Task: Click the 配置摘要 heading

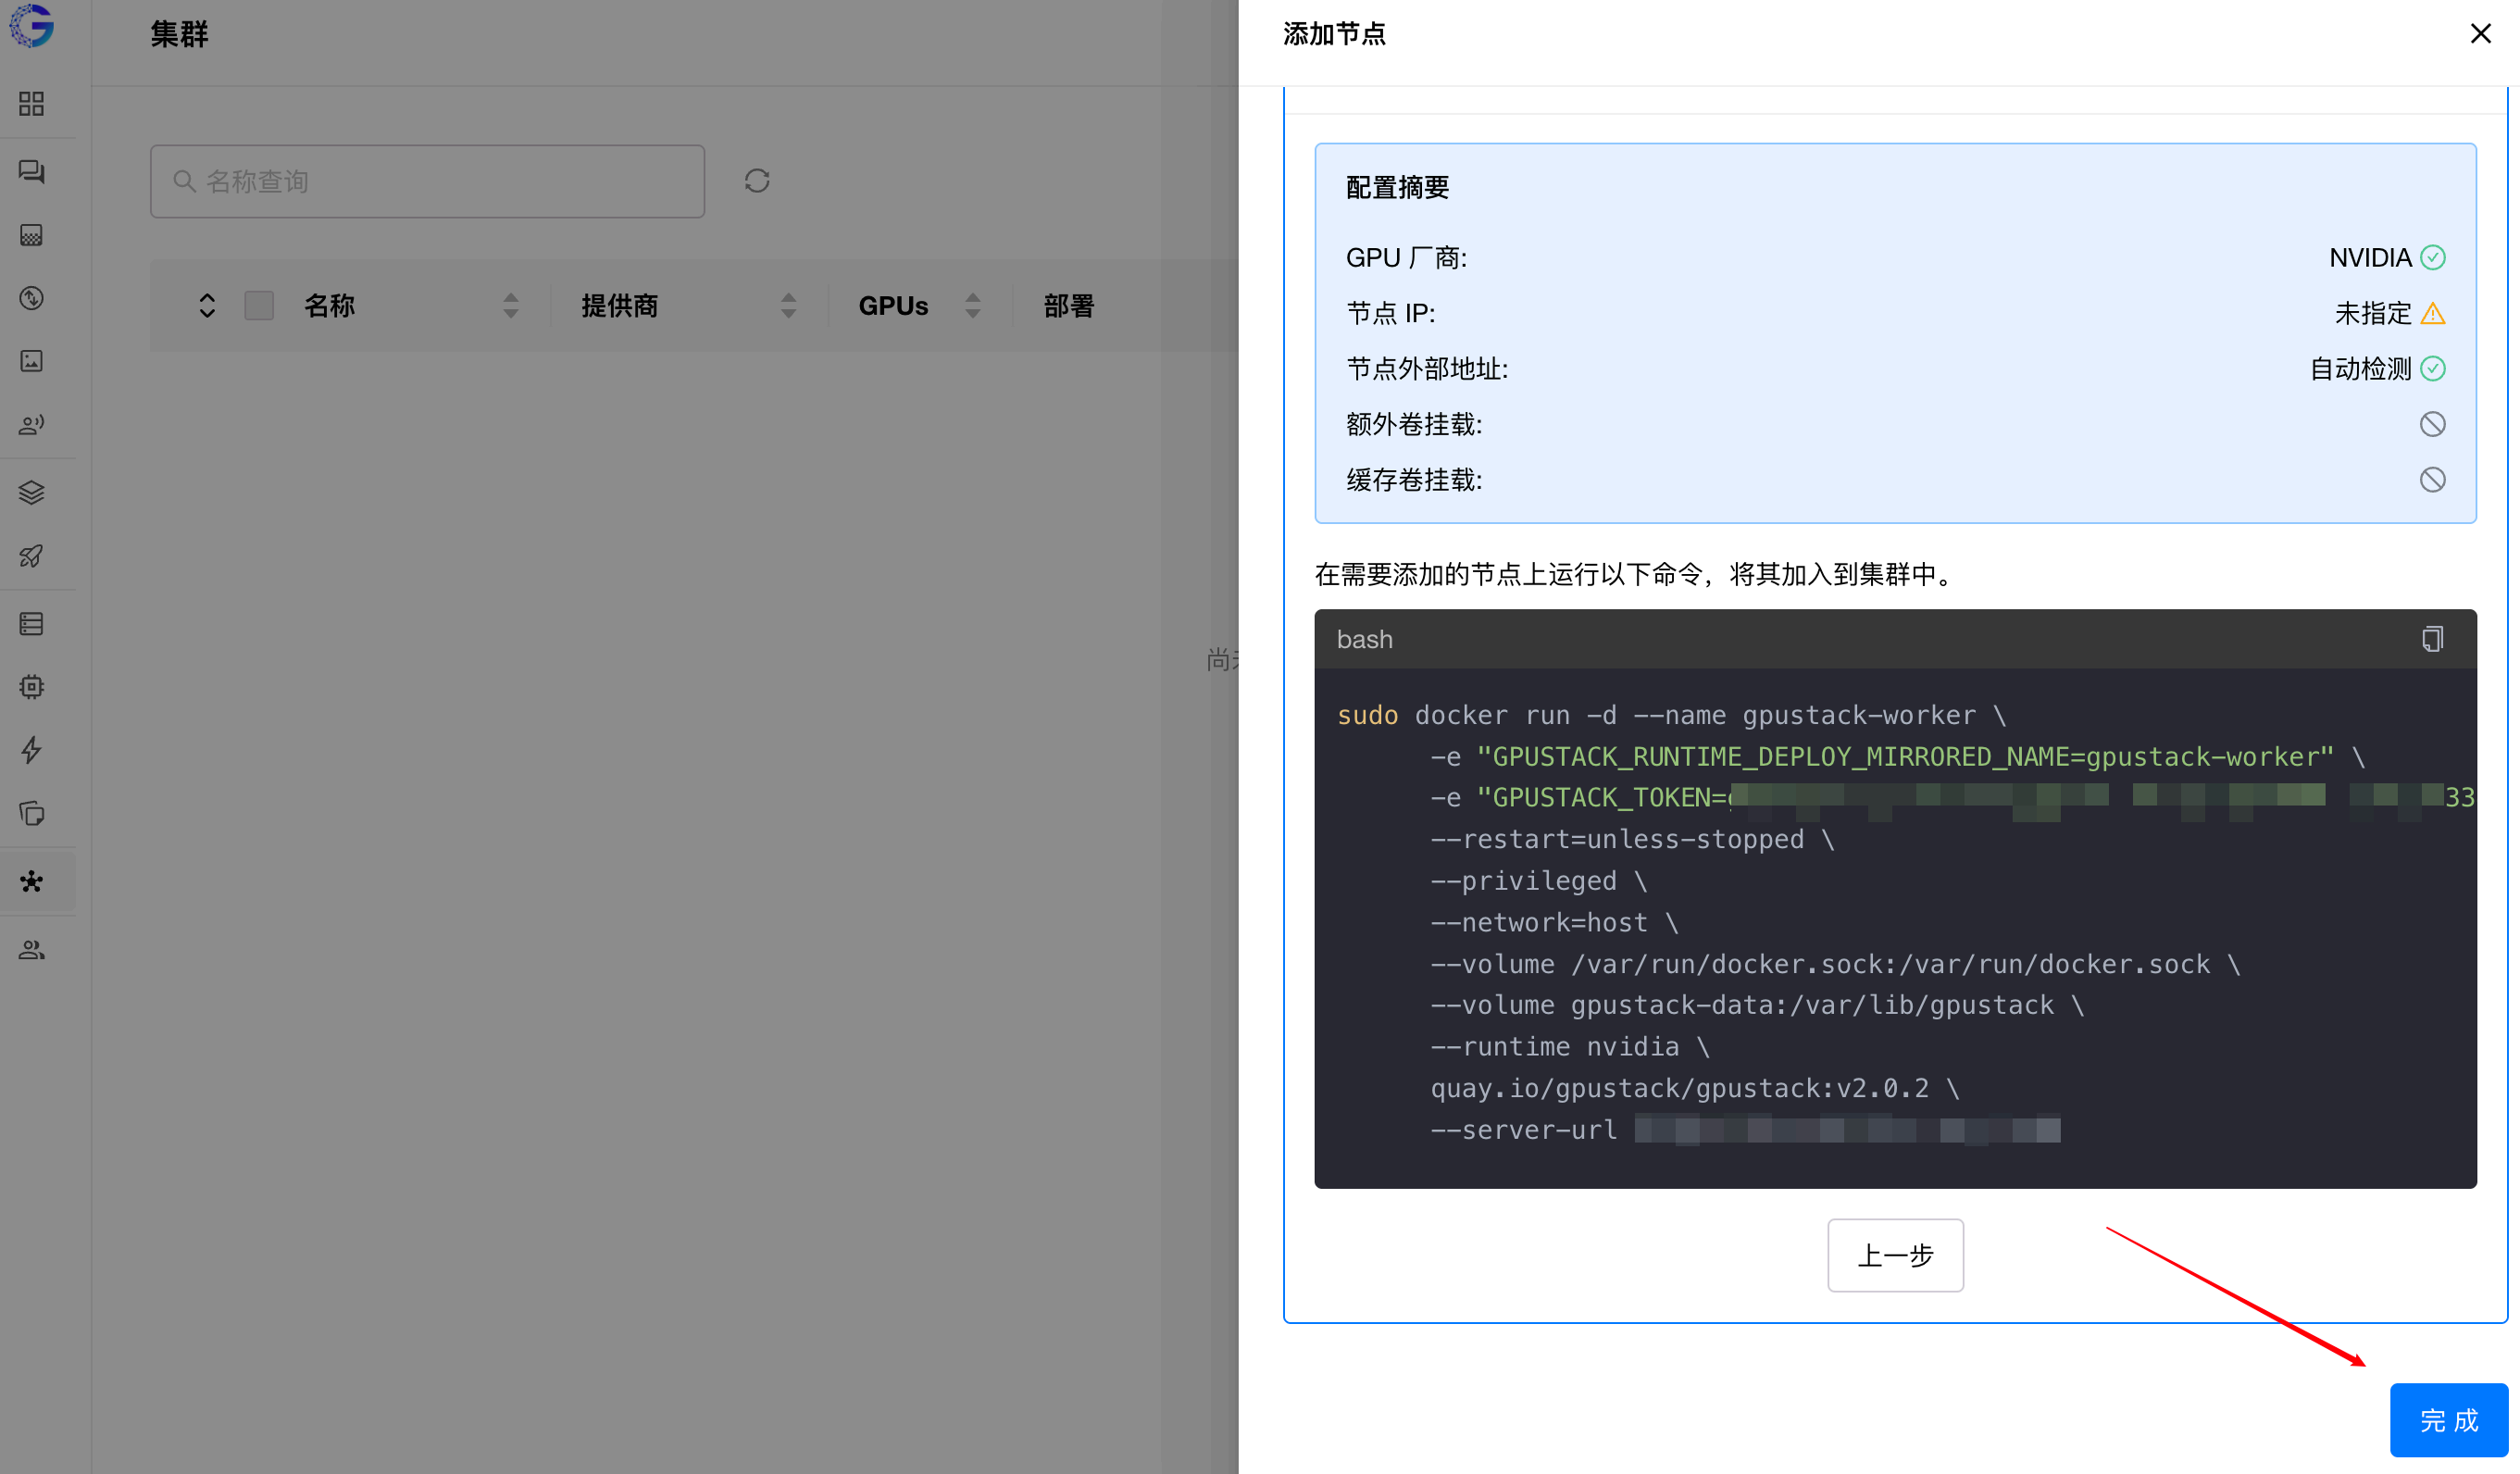Action: 1397,188
